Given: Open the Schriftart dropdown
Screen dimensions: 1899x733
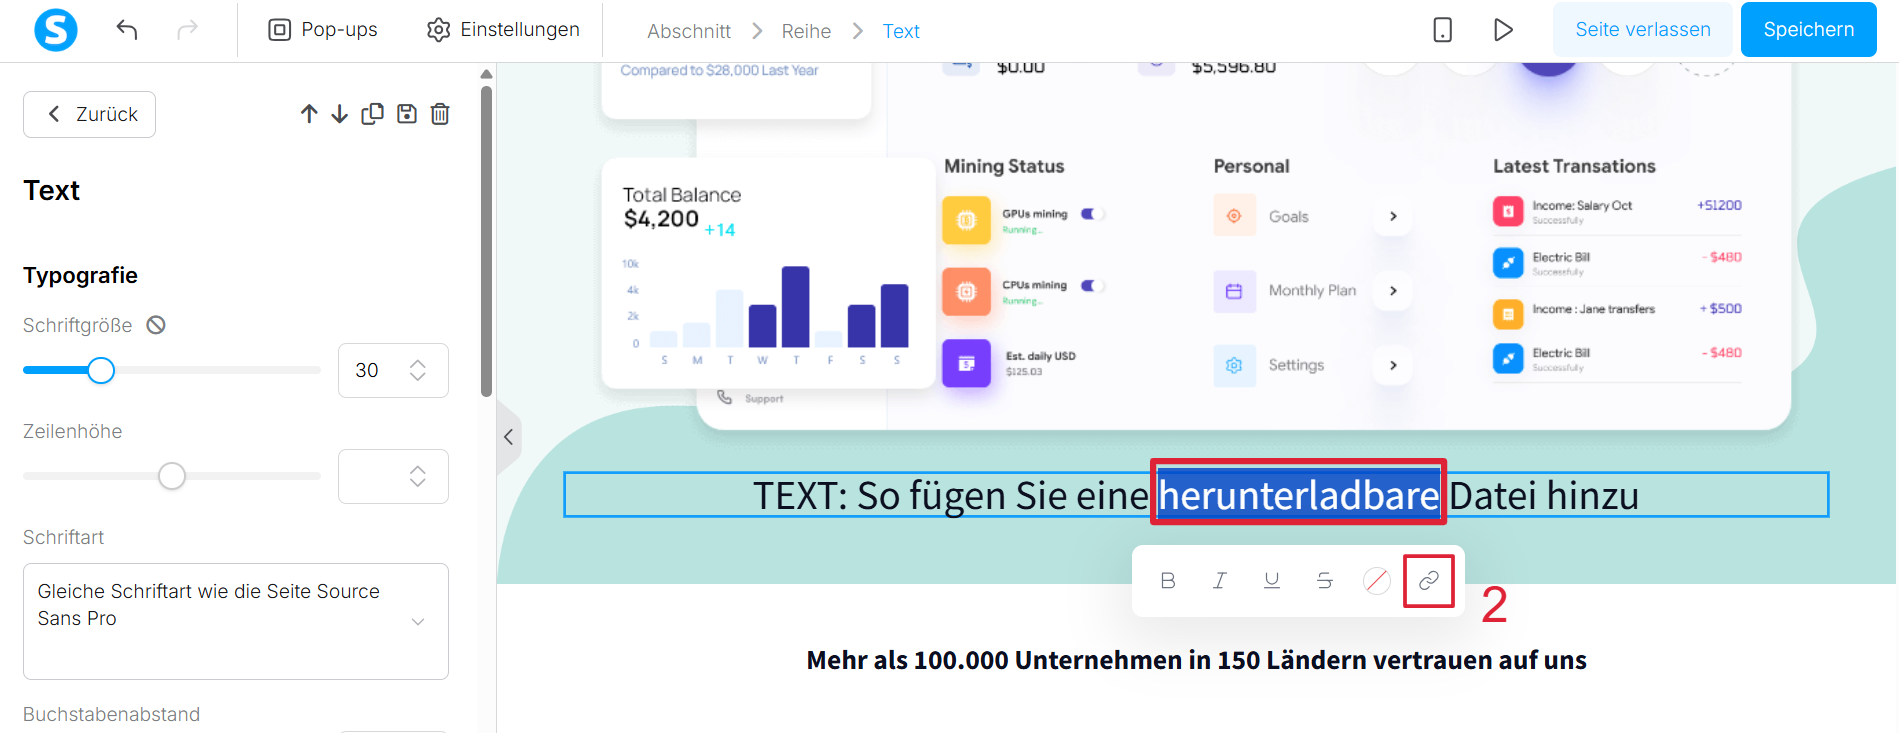Looking at the screenshot, I should (236, 621).
